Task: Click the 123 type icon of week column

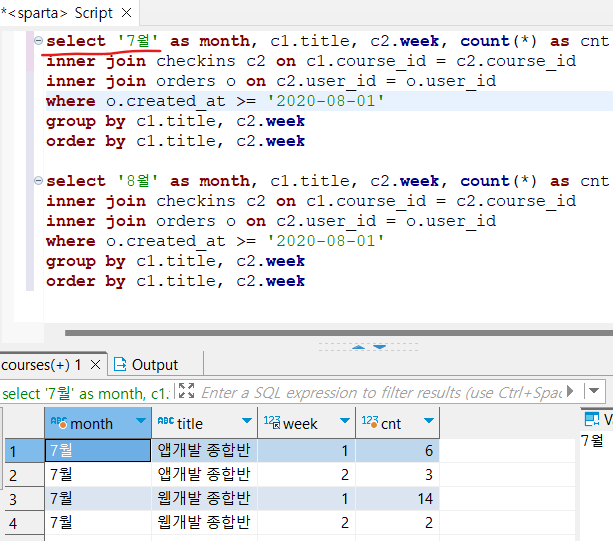Action: pyautogui.click(x=272, y=422)
